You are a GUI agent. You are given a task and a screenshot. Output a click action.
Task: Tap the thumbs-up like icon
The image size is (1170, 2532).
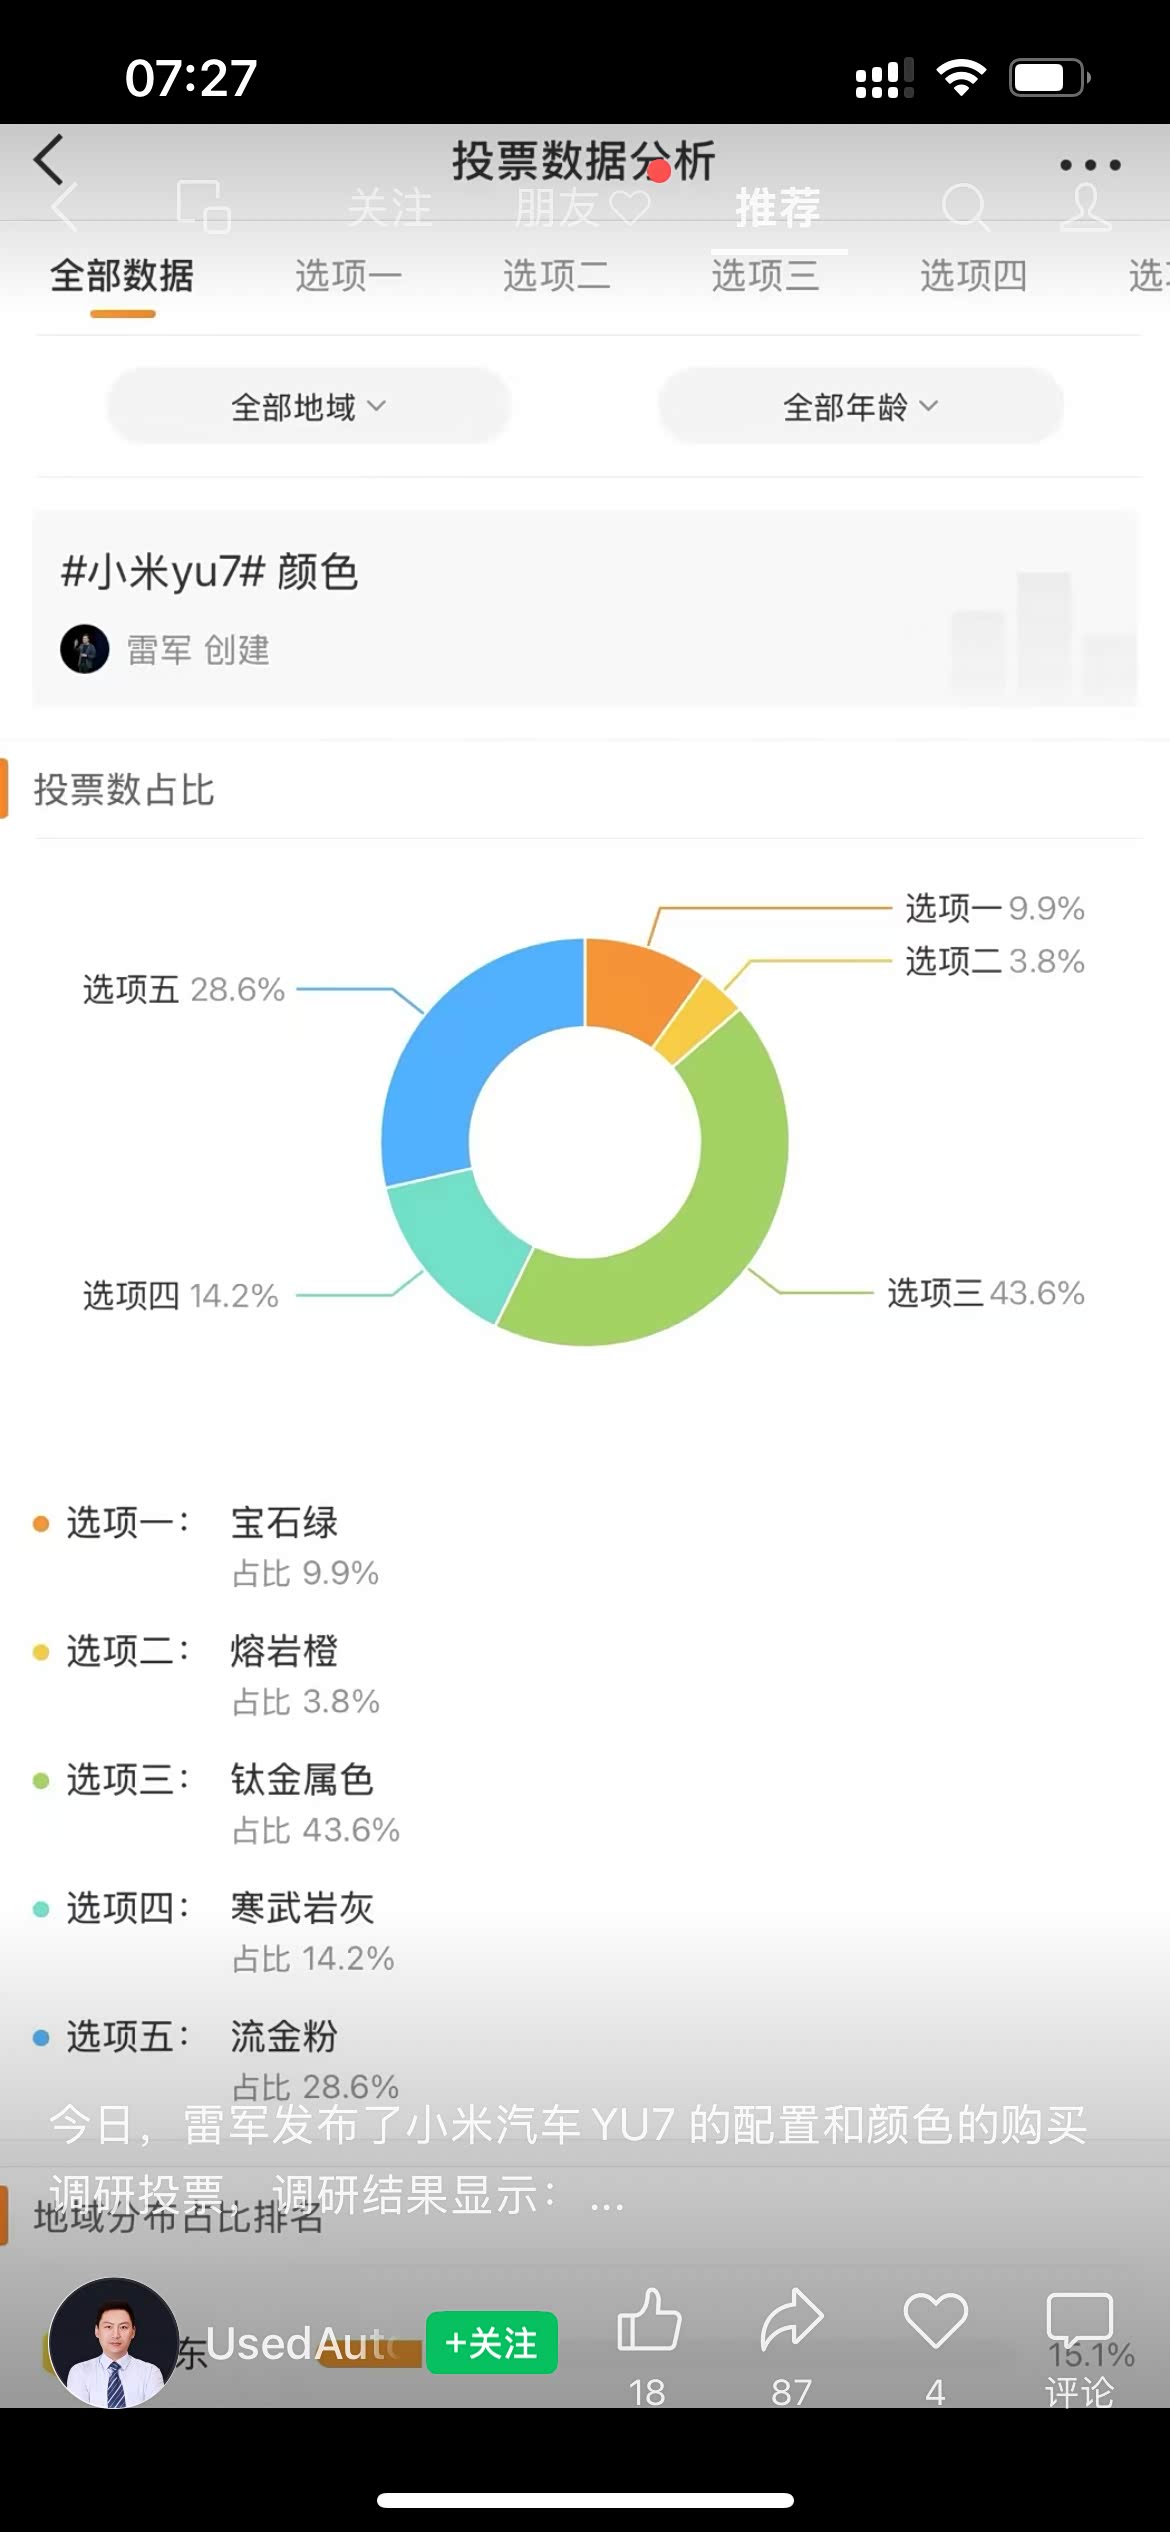coord(649,2320)
